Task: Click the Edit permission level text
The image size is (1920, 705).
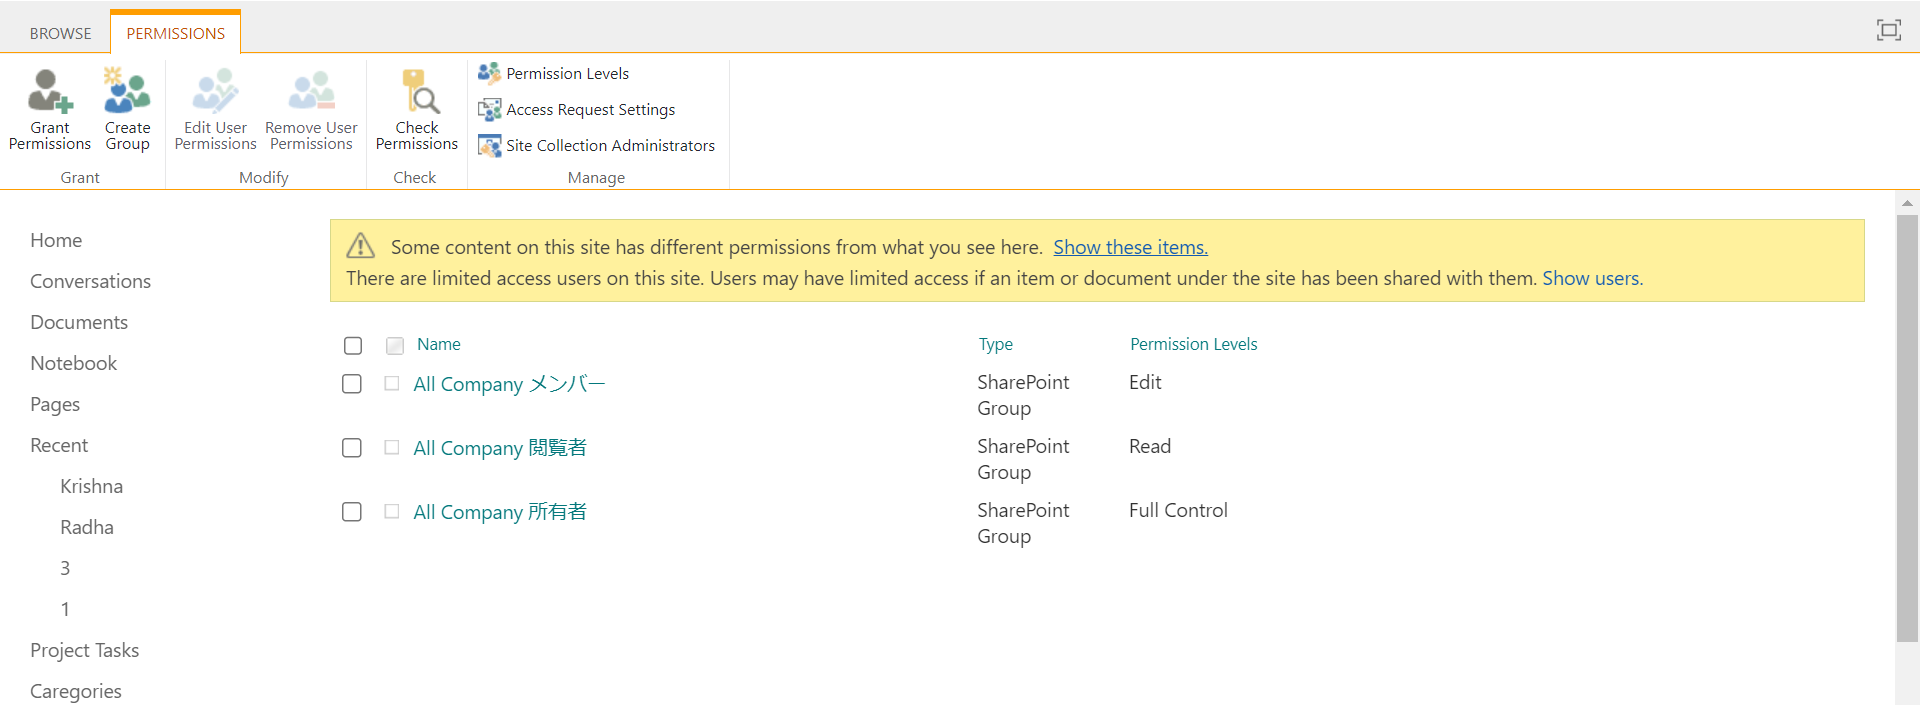Action: coord(1145,382)
